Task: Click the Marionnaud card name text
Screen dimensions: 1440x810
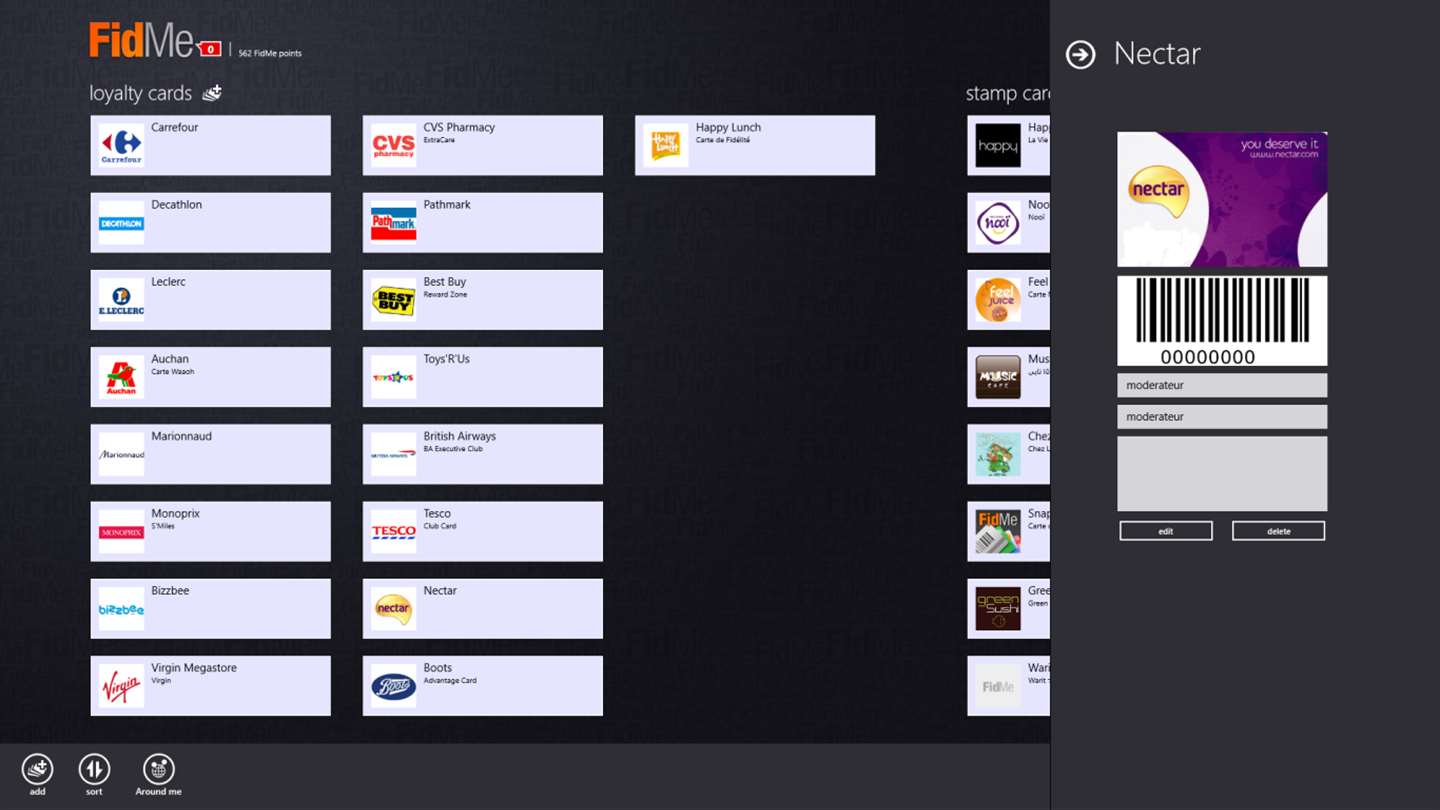Action: pyautogui.click(x=181, y=436)
